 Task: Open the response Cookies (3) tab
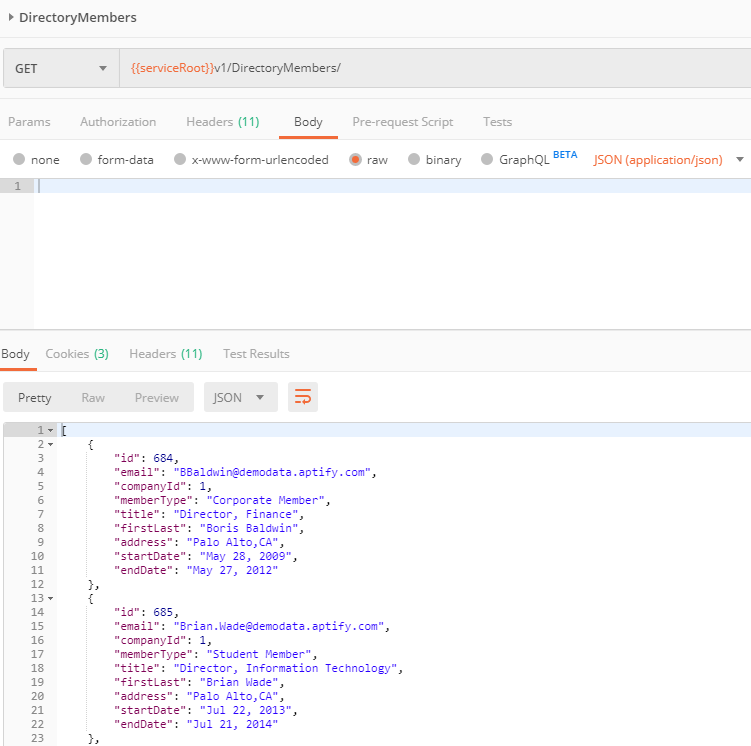pyautogui.click(x=77, y=354)
